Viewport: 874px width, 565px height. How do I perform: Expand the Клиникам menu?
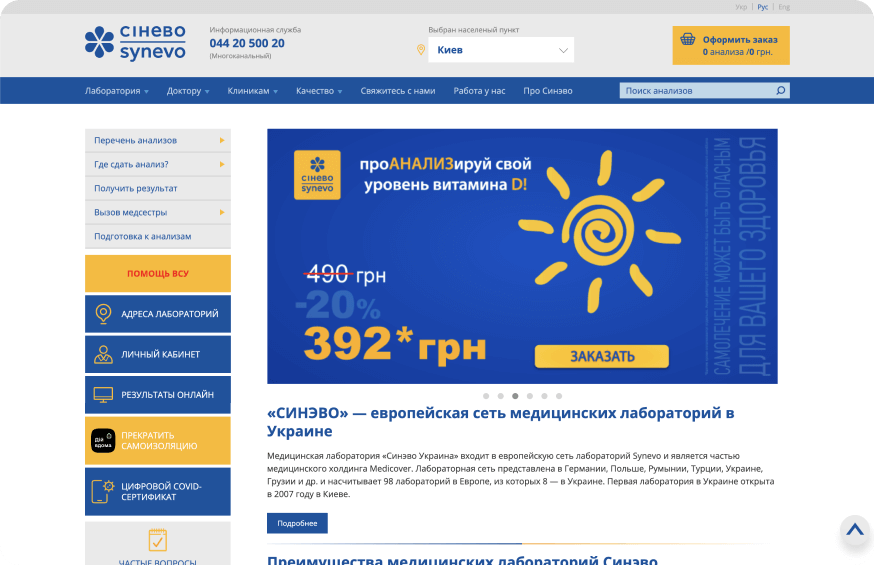click(x=253, y=91)
